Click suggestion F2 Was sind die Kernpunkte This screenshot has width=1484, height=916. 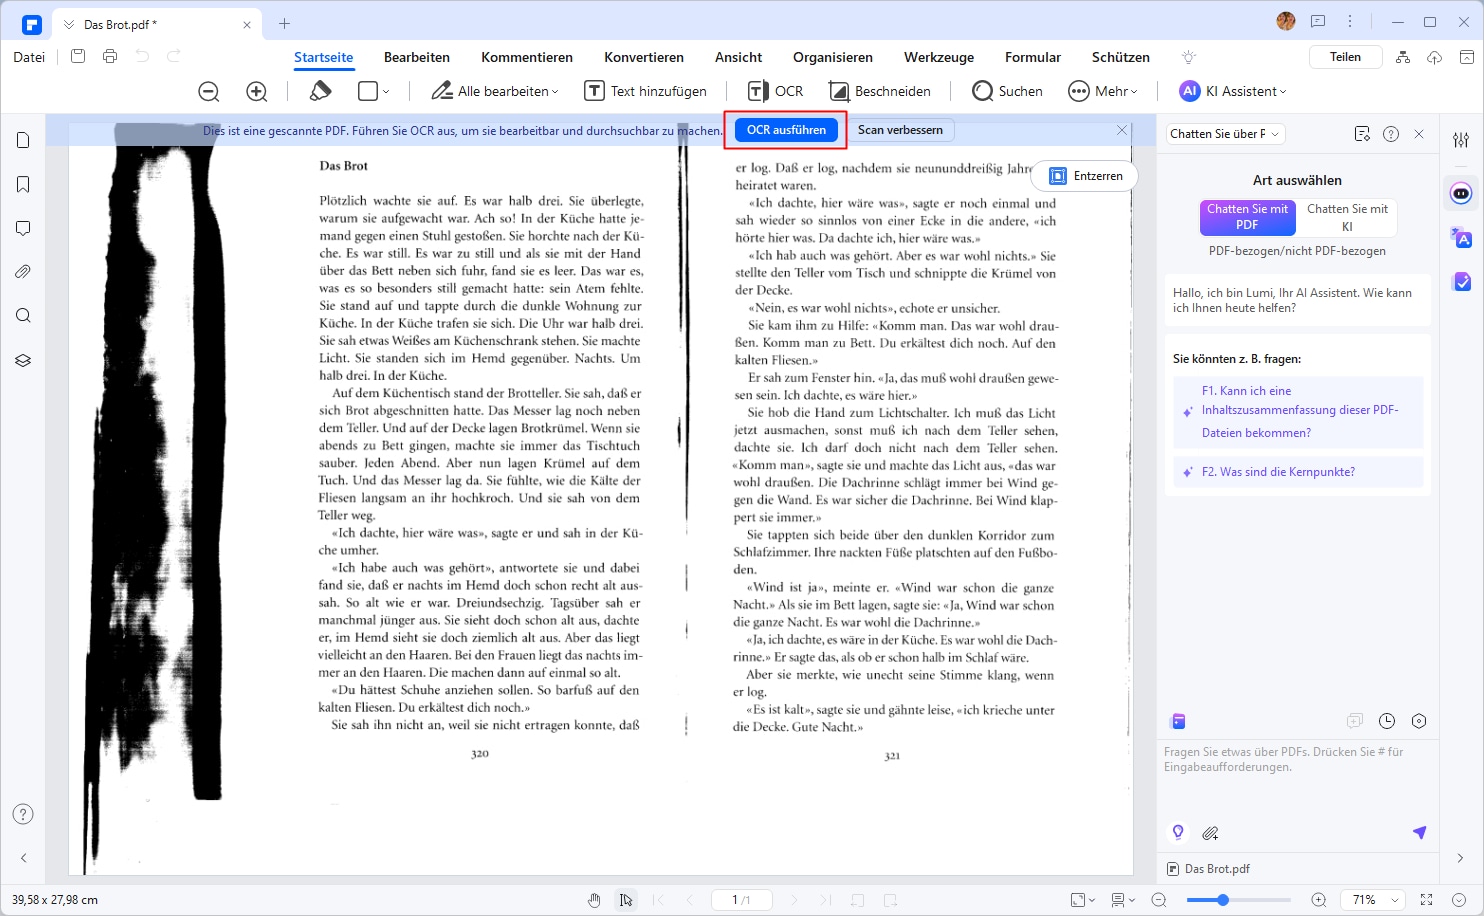[1299, 472]
